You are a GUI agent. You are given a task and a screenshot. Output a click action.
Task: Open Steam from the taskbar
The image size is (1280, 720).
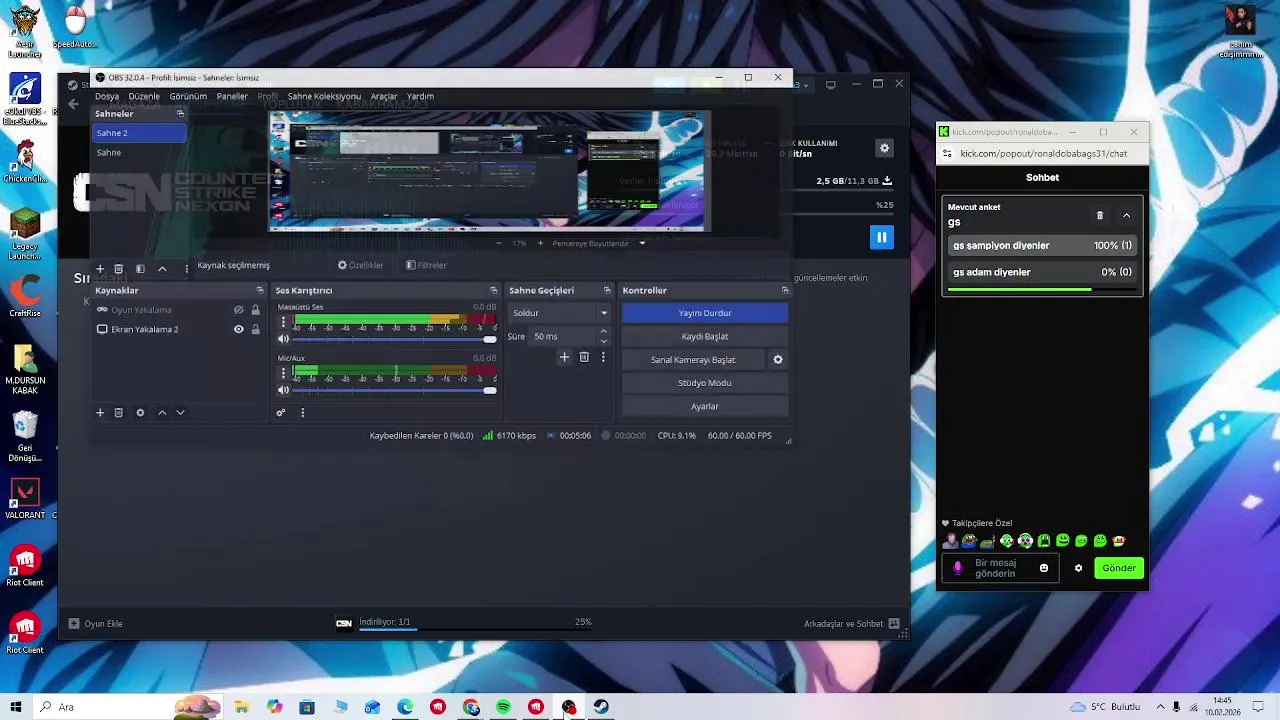601,707
